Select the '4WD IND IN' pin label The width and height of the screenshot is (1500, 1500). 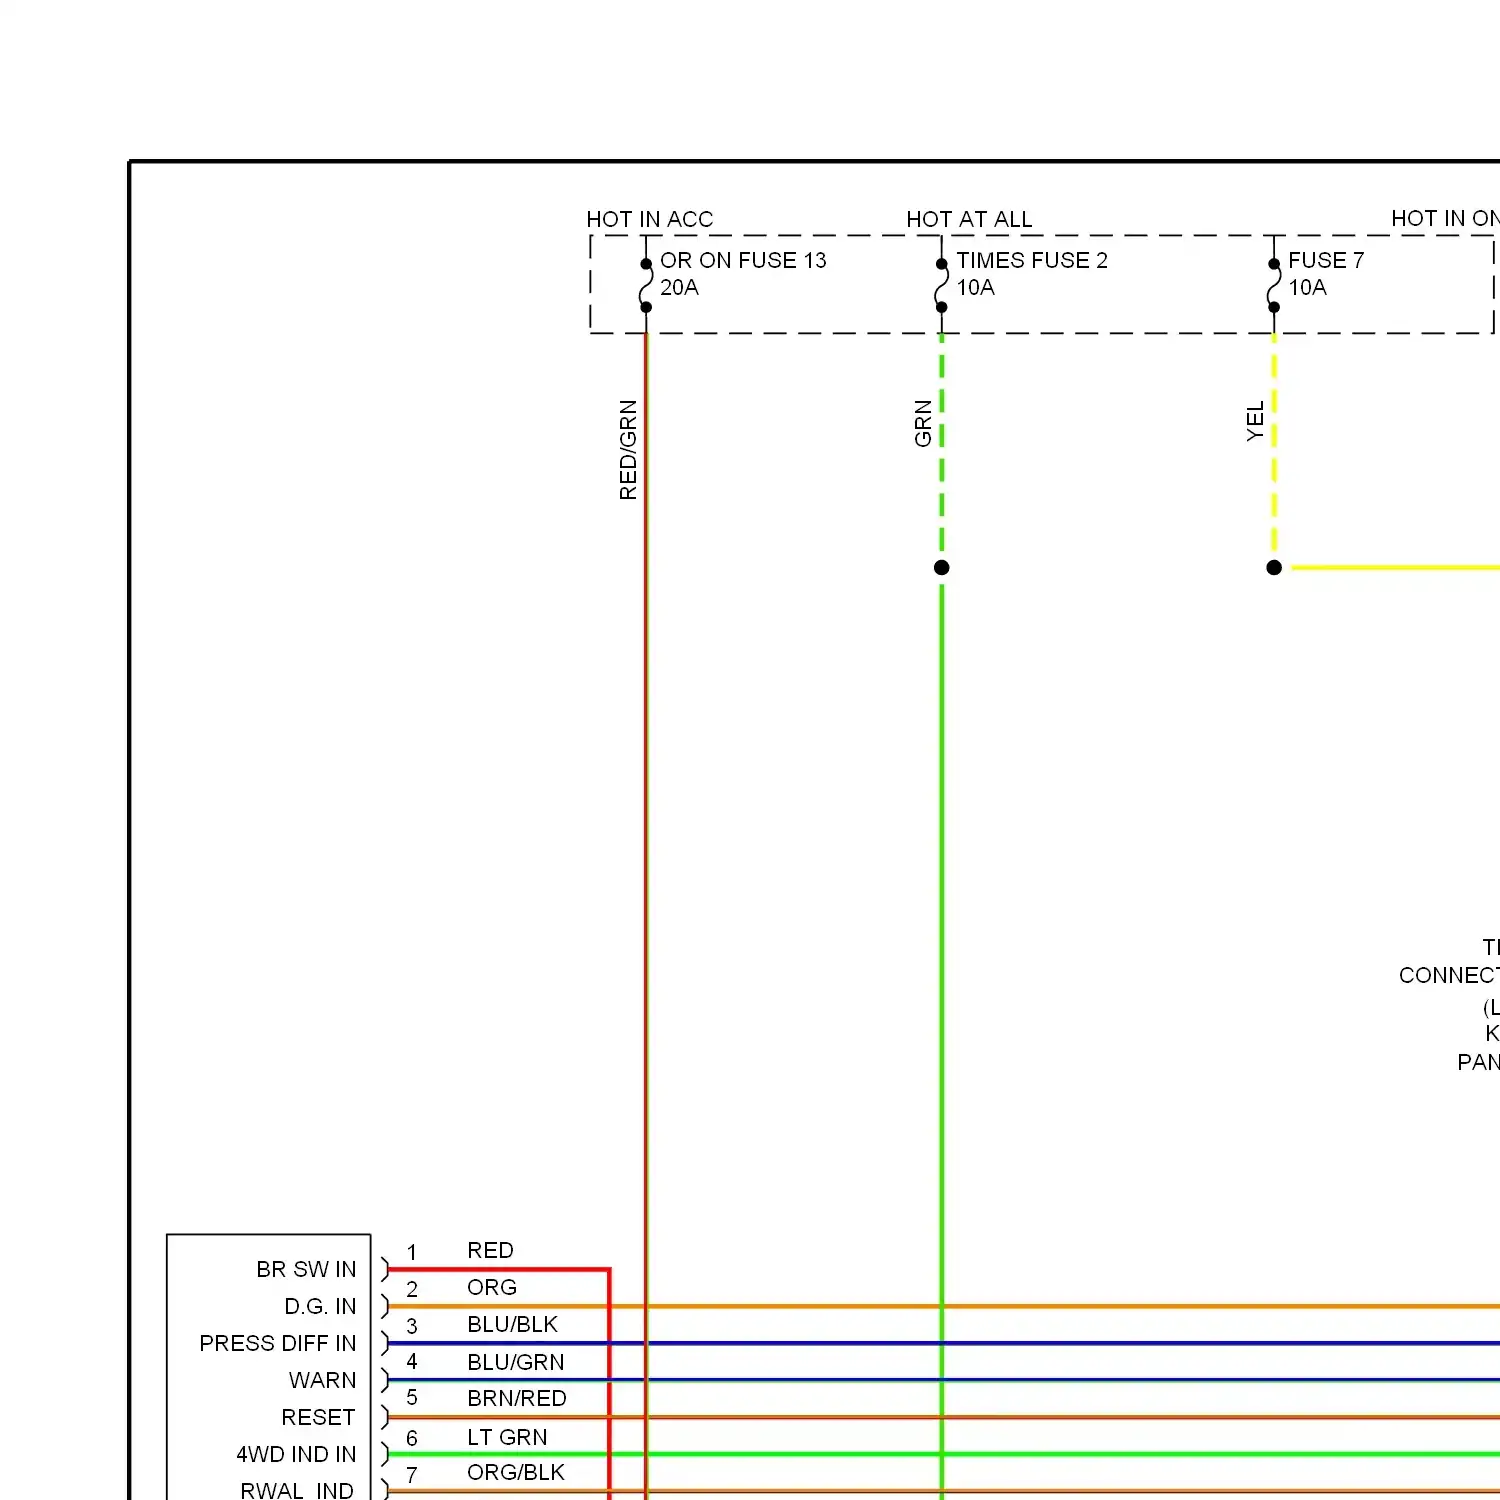296,1454
